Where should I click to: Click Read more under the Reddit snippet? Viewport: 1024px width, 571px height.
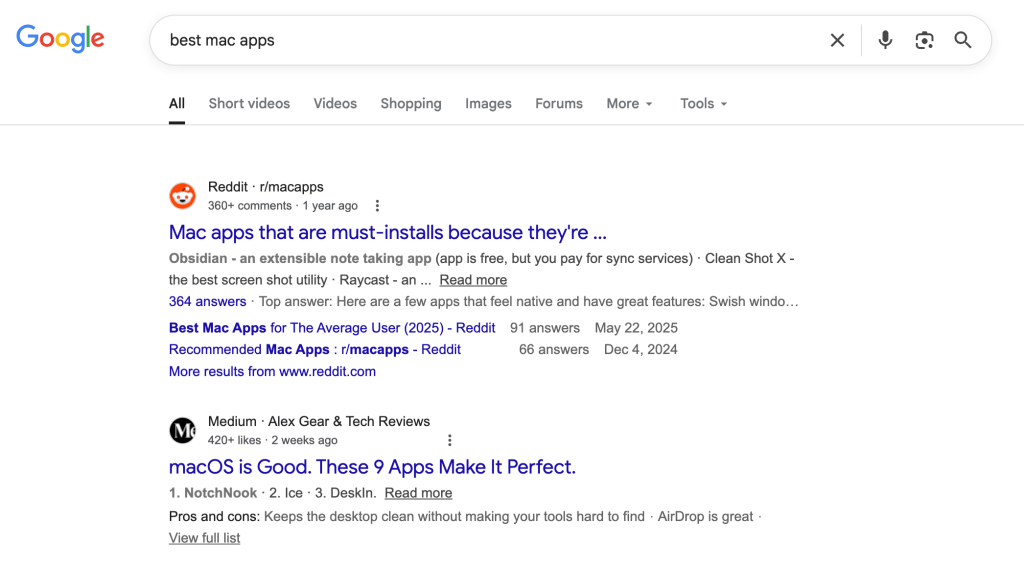(473, 280)
